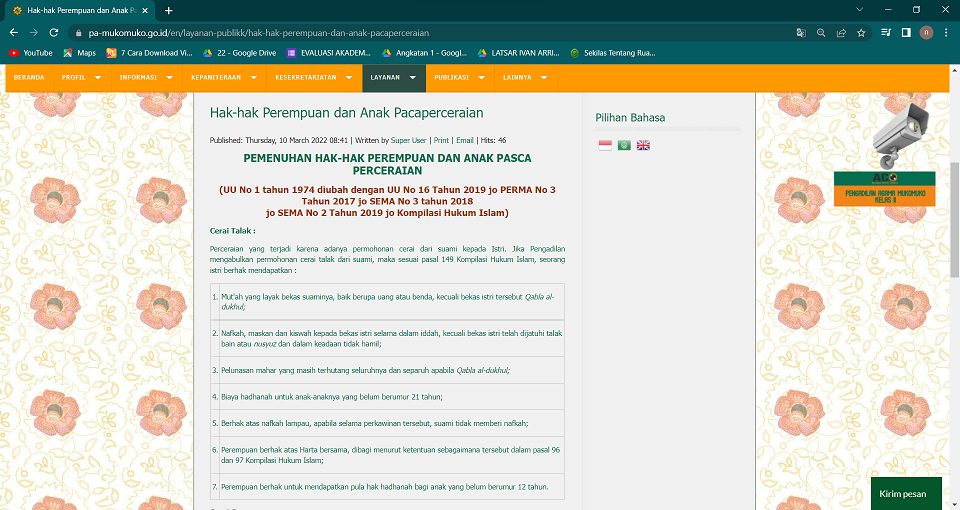Image resolution: width=960 pixels, height=510 pixels.
Task: Expand the LAYANAN dropdown arrow
Action: tap(413, 78)
